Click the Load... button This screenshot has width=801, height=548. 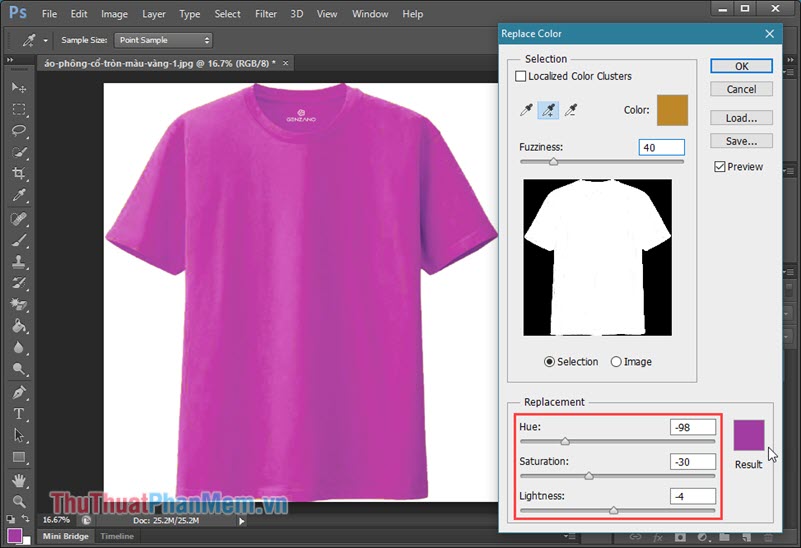pyautogui.click(x=741, y=118)
